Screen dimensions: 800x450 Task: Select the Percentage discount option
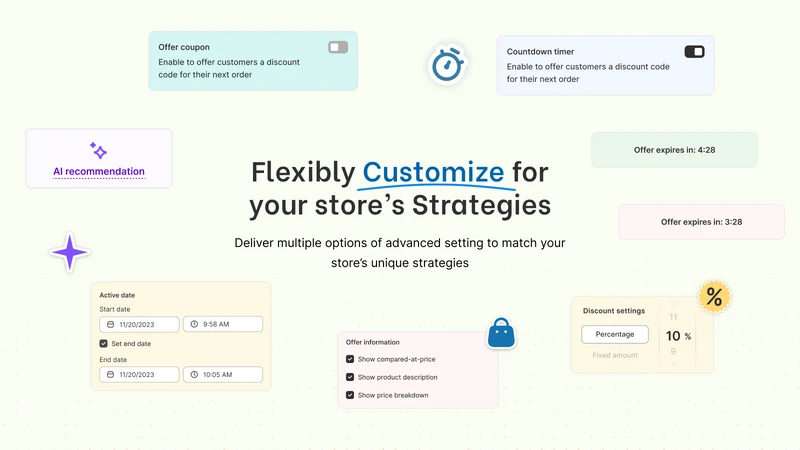[x=615, y=334]
